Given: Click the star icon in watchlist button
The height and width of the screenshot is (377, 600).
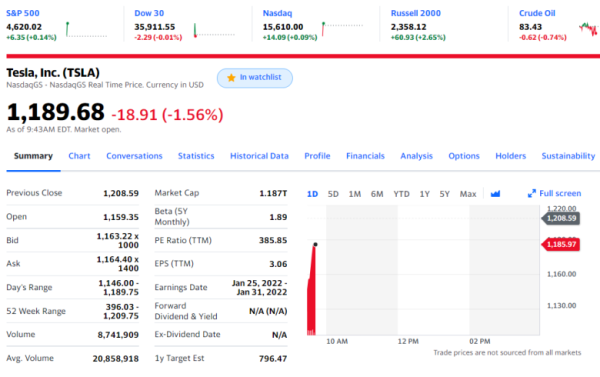Looking at the screenshot, I should click(x=231, y=78).
